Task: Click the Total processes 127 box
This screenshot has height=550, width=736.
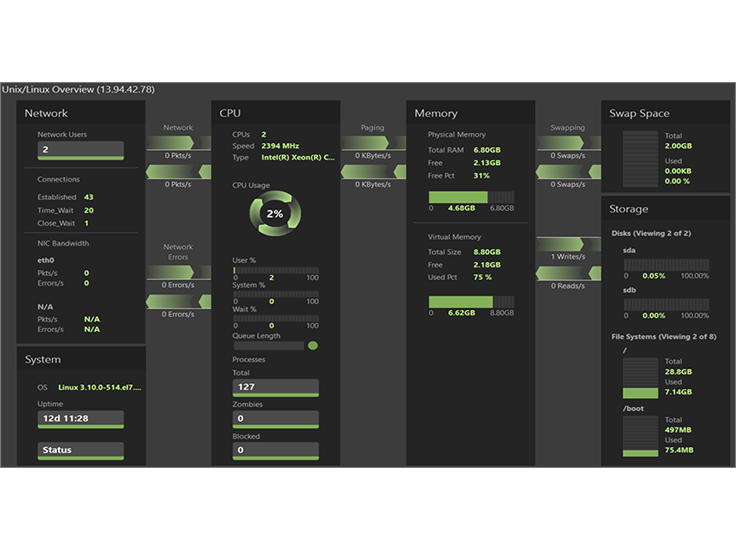Action: click(x=275, y=388)
